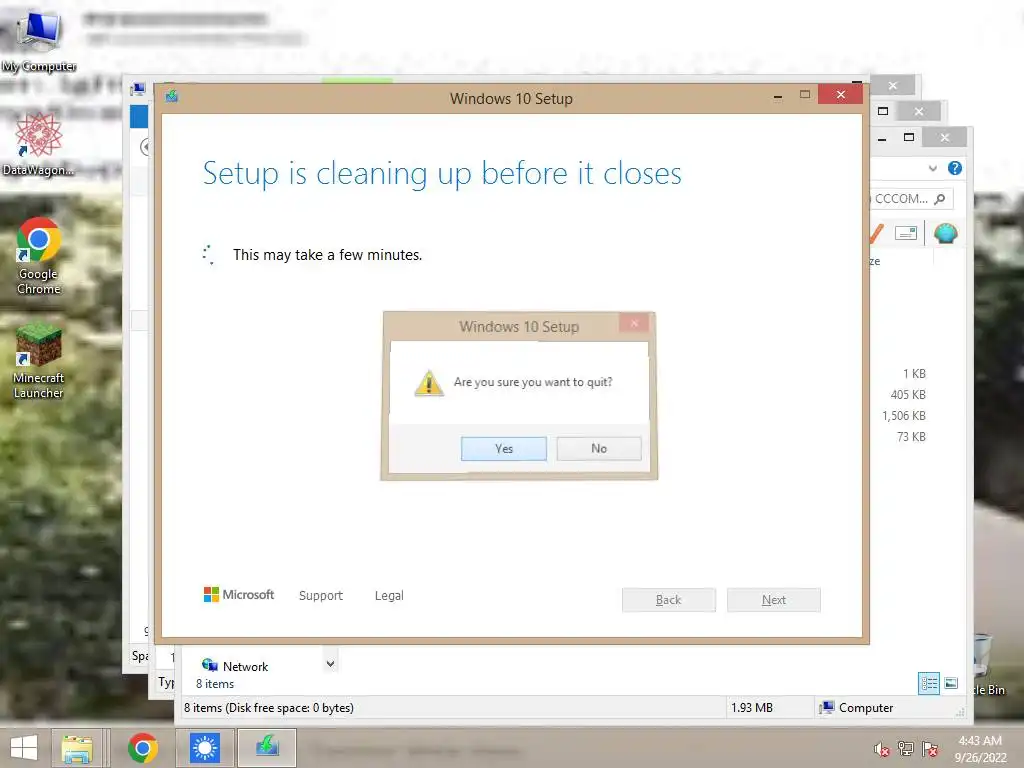Expand the dropdown arrow beside Network
This screenshot has height=768, width=1024.
330,664
